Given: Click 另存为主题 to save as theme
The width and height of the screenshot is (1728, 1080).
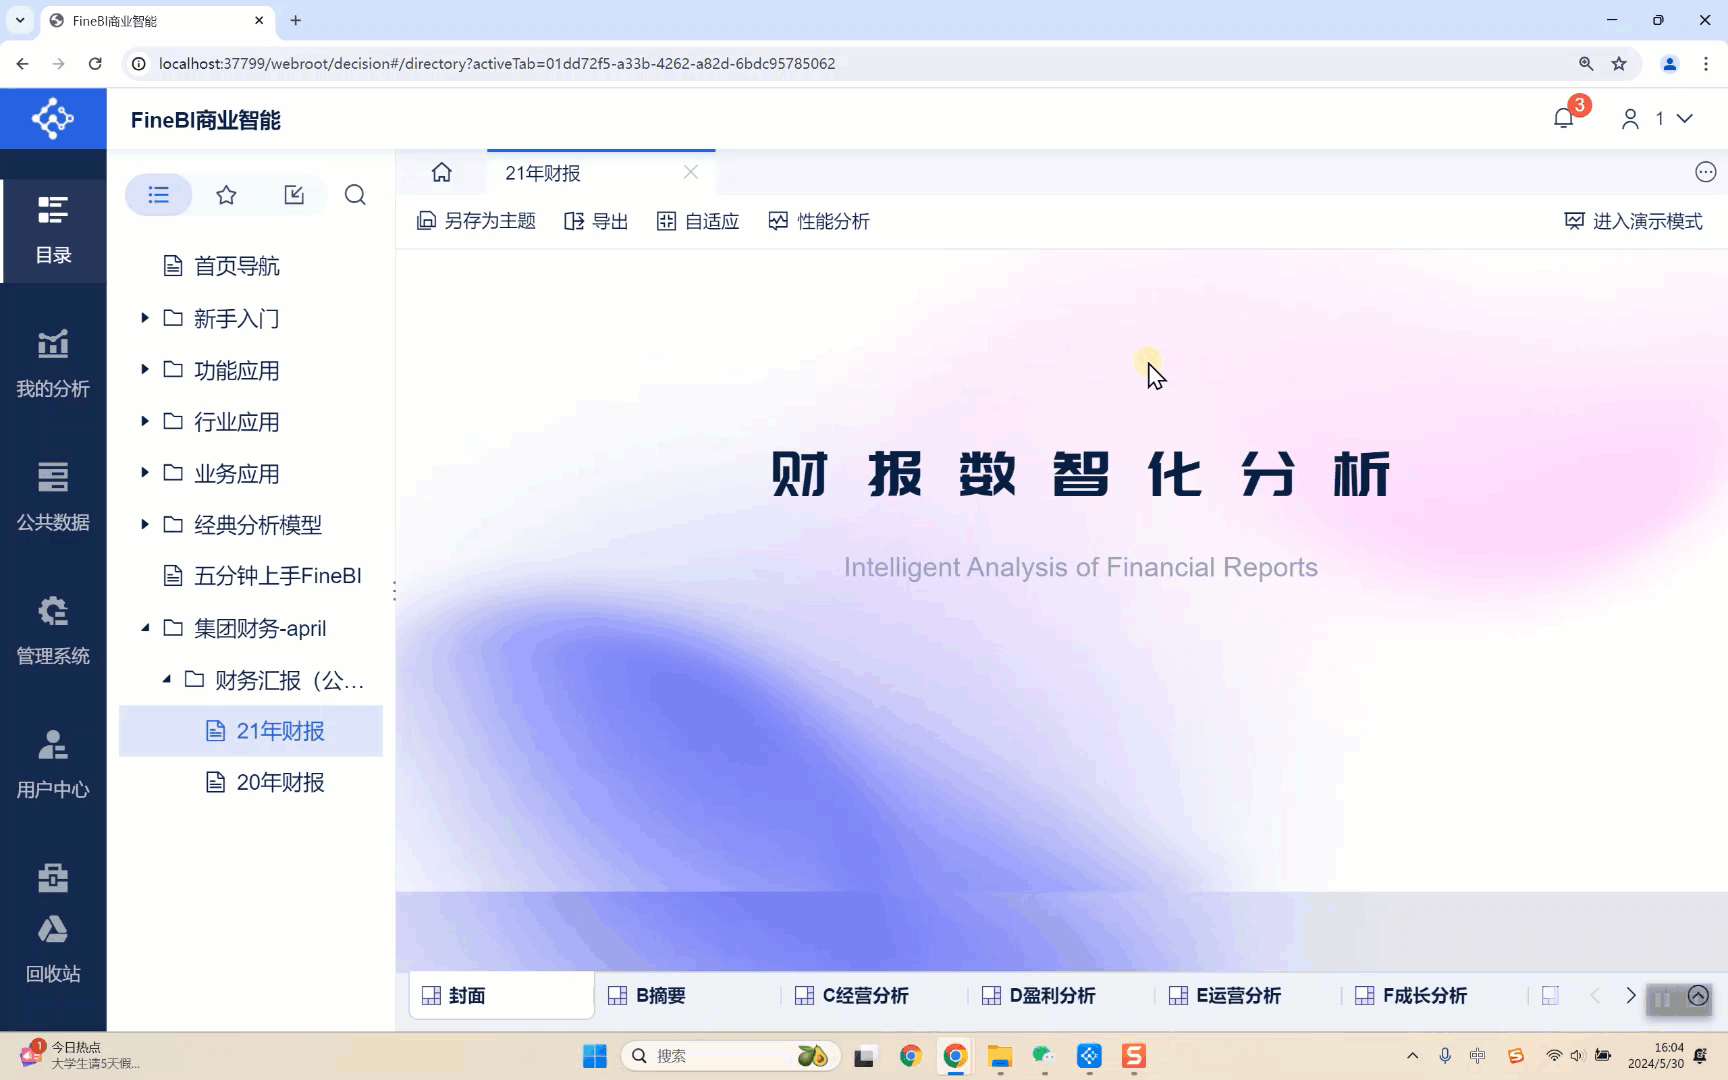Looking at the screenshot, I should pyautogui.click(x=476, y=221).
